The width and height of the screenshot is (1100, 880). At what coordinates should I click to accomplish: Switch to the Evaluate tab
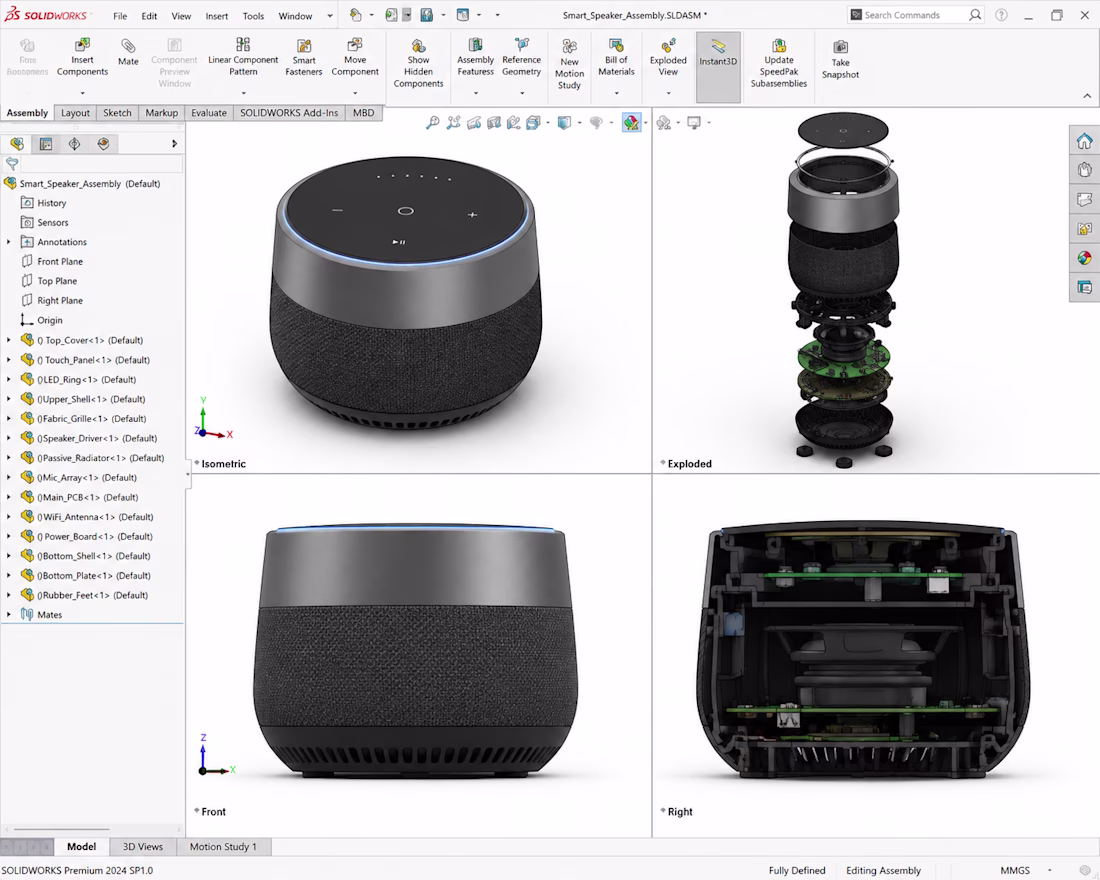208,112
